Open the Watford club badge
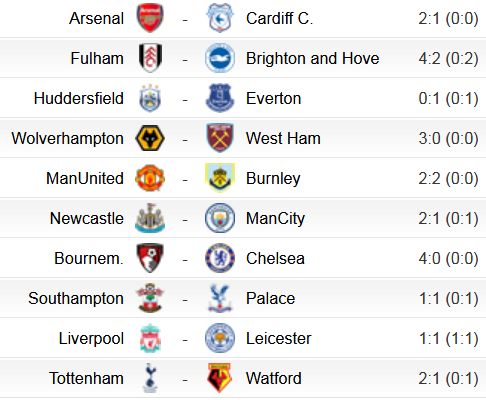Viewport: 486px width, 400px height. pyautogui.click(x=220, y=378)
